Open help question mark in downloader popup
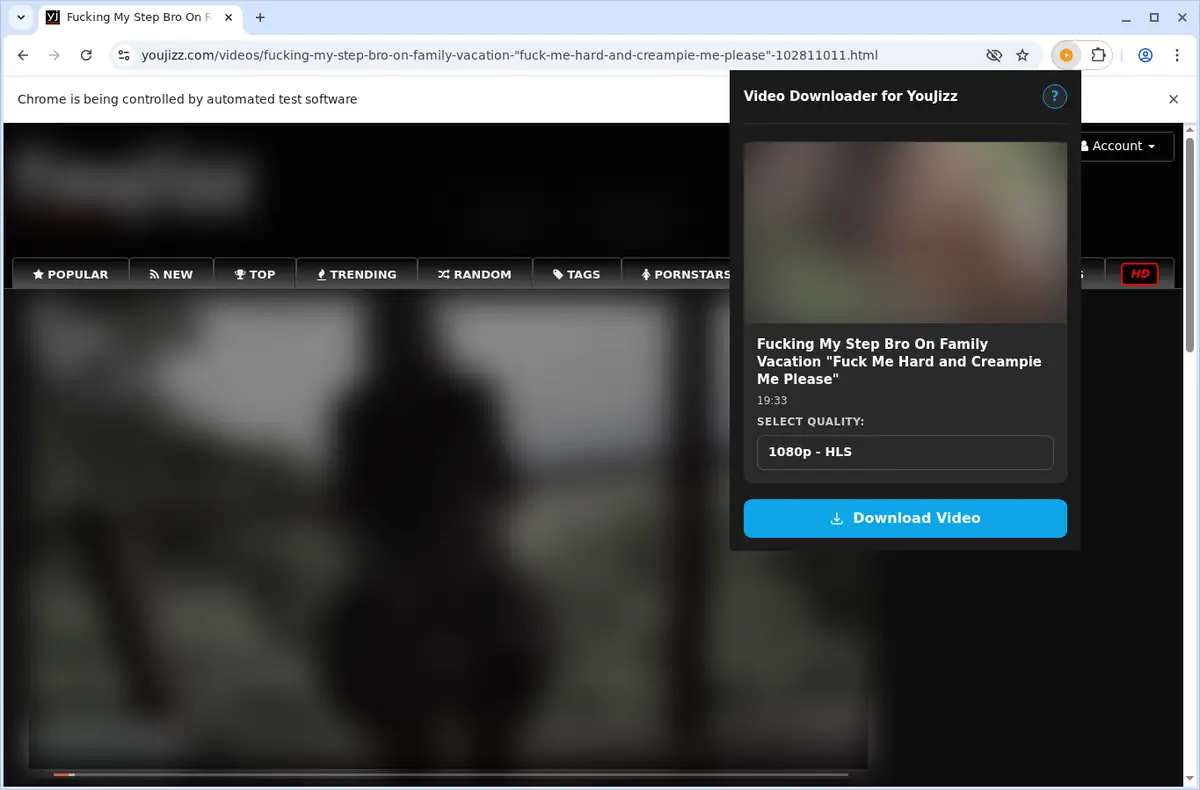The height and width of the screenshot is (790, 1200). tap(1054, 97)
